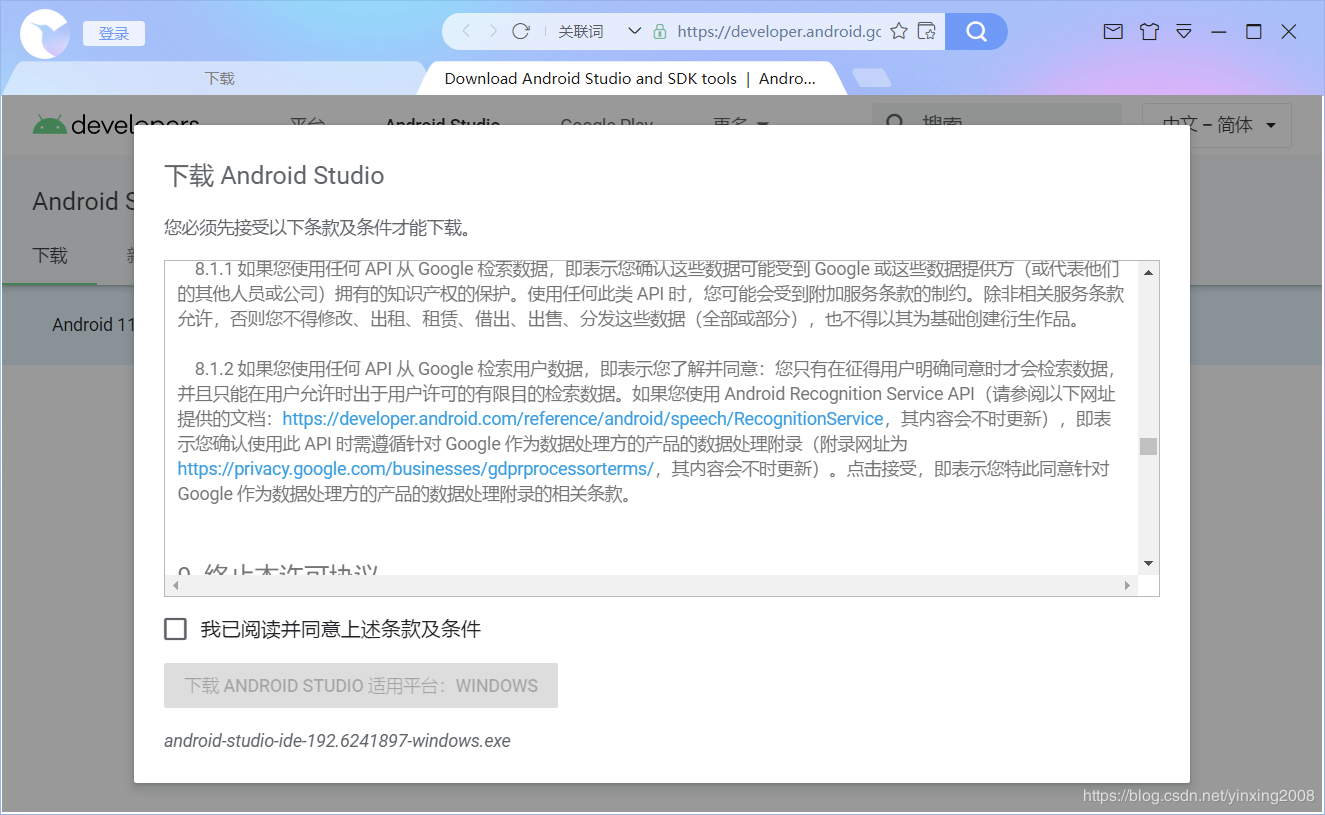
Task: Click the browser bird logo icon
Action: (44, 33)
